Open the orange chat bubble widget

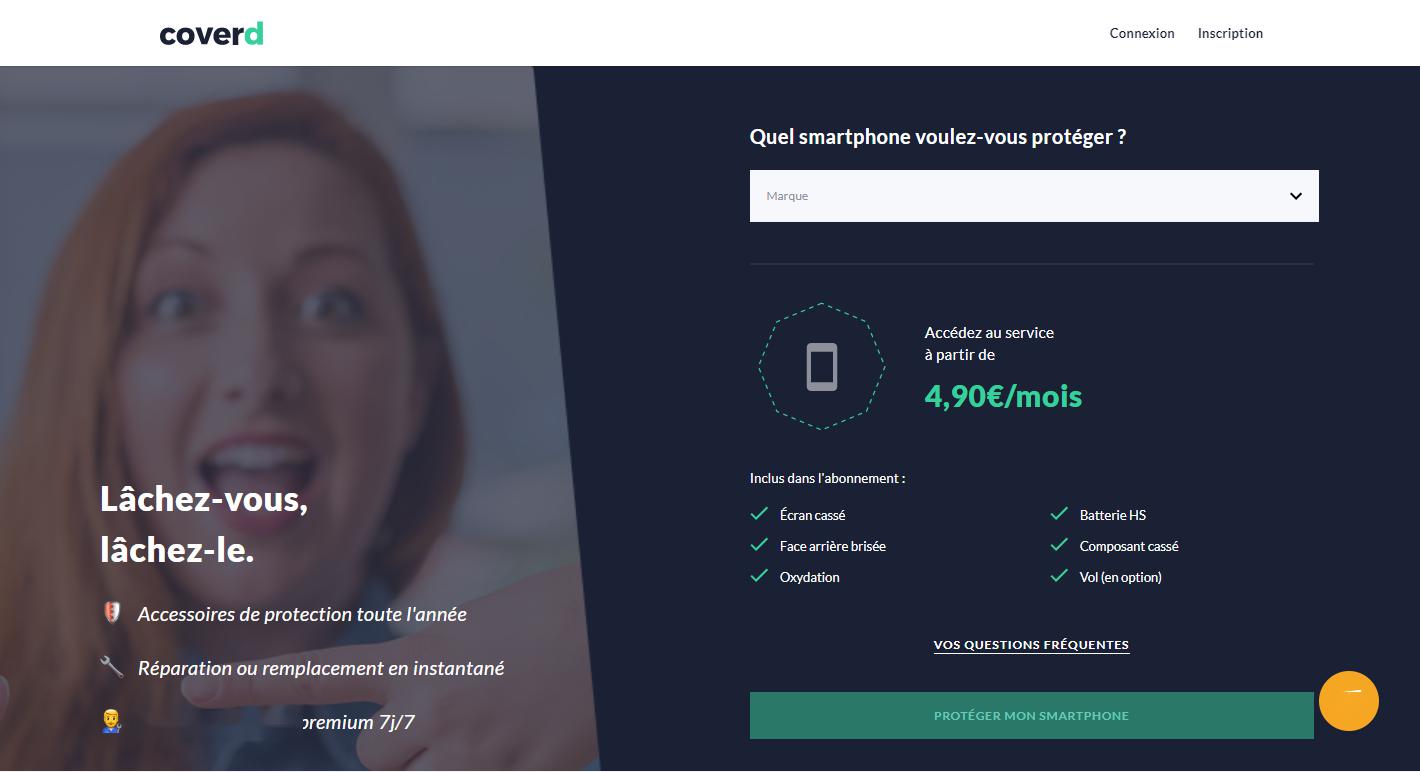click(x=1348, y=701)
